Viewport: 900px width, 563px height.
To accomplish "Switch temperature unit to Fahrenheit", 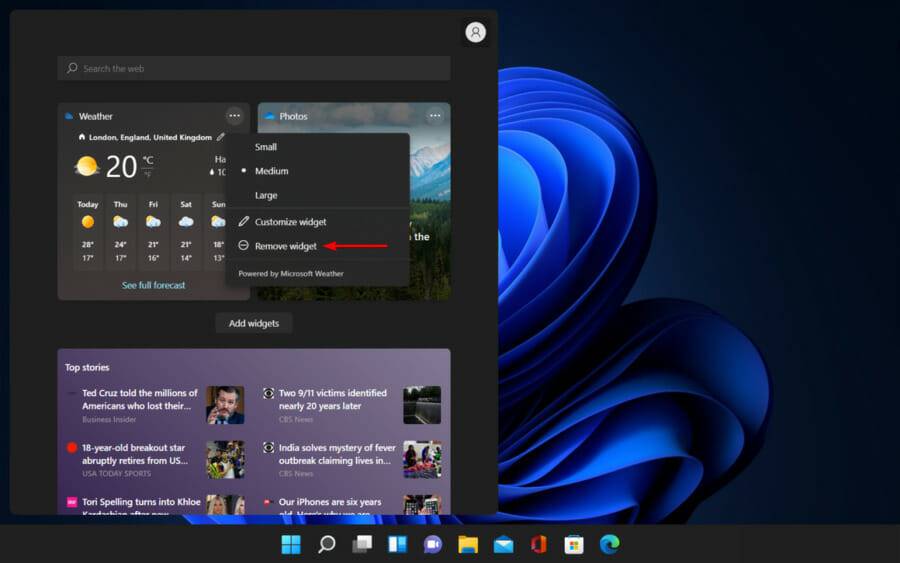I will pos(148,174).
